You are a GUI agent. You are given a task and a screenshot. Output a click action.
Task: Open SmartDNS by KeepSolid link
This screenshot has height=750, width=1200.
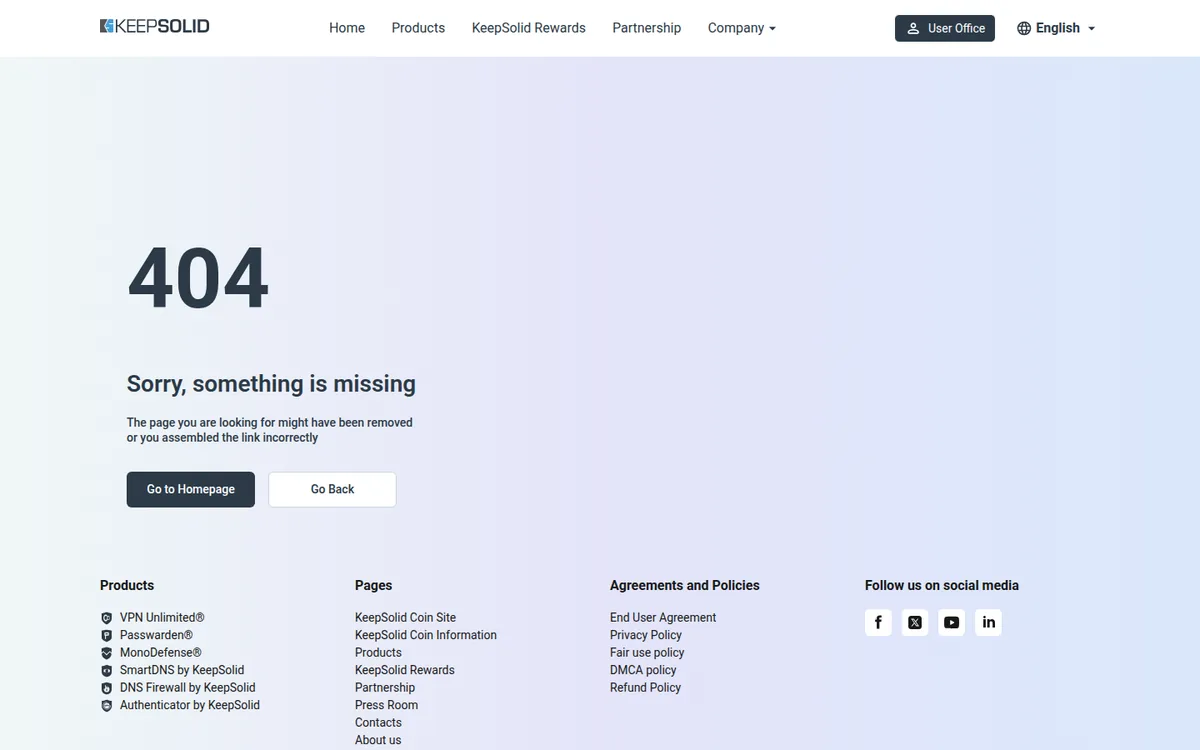182,670
